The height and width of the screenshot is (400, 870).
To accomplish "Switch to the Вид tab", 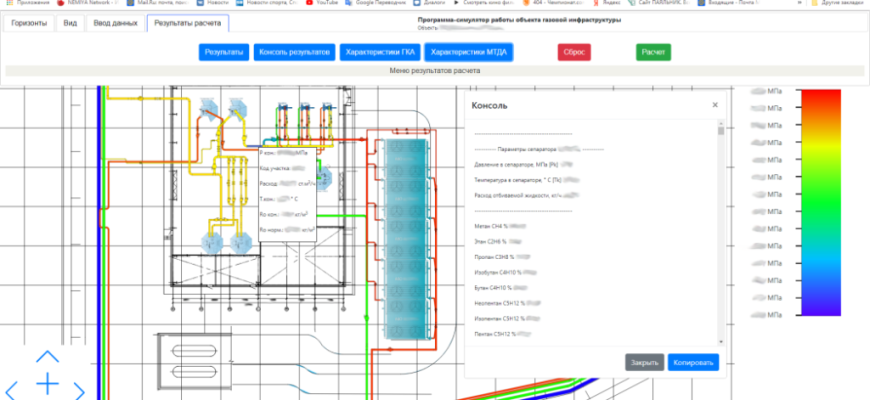I will pos(69,22).
